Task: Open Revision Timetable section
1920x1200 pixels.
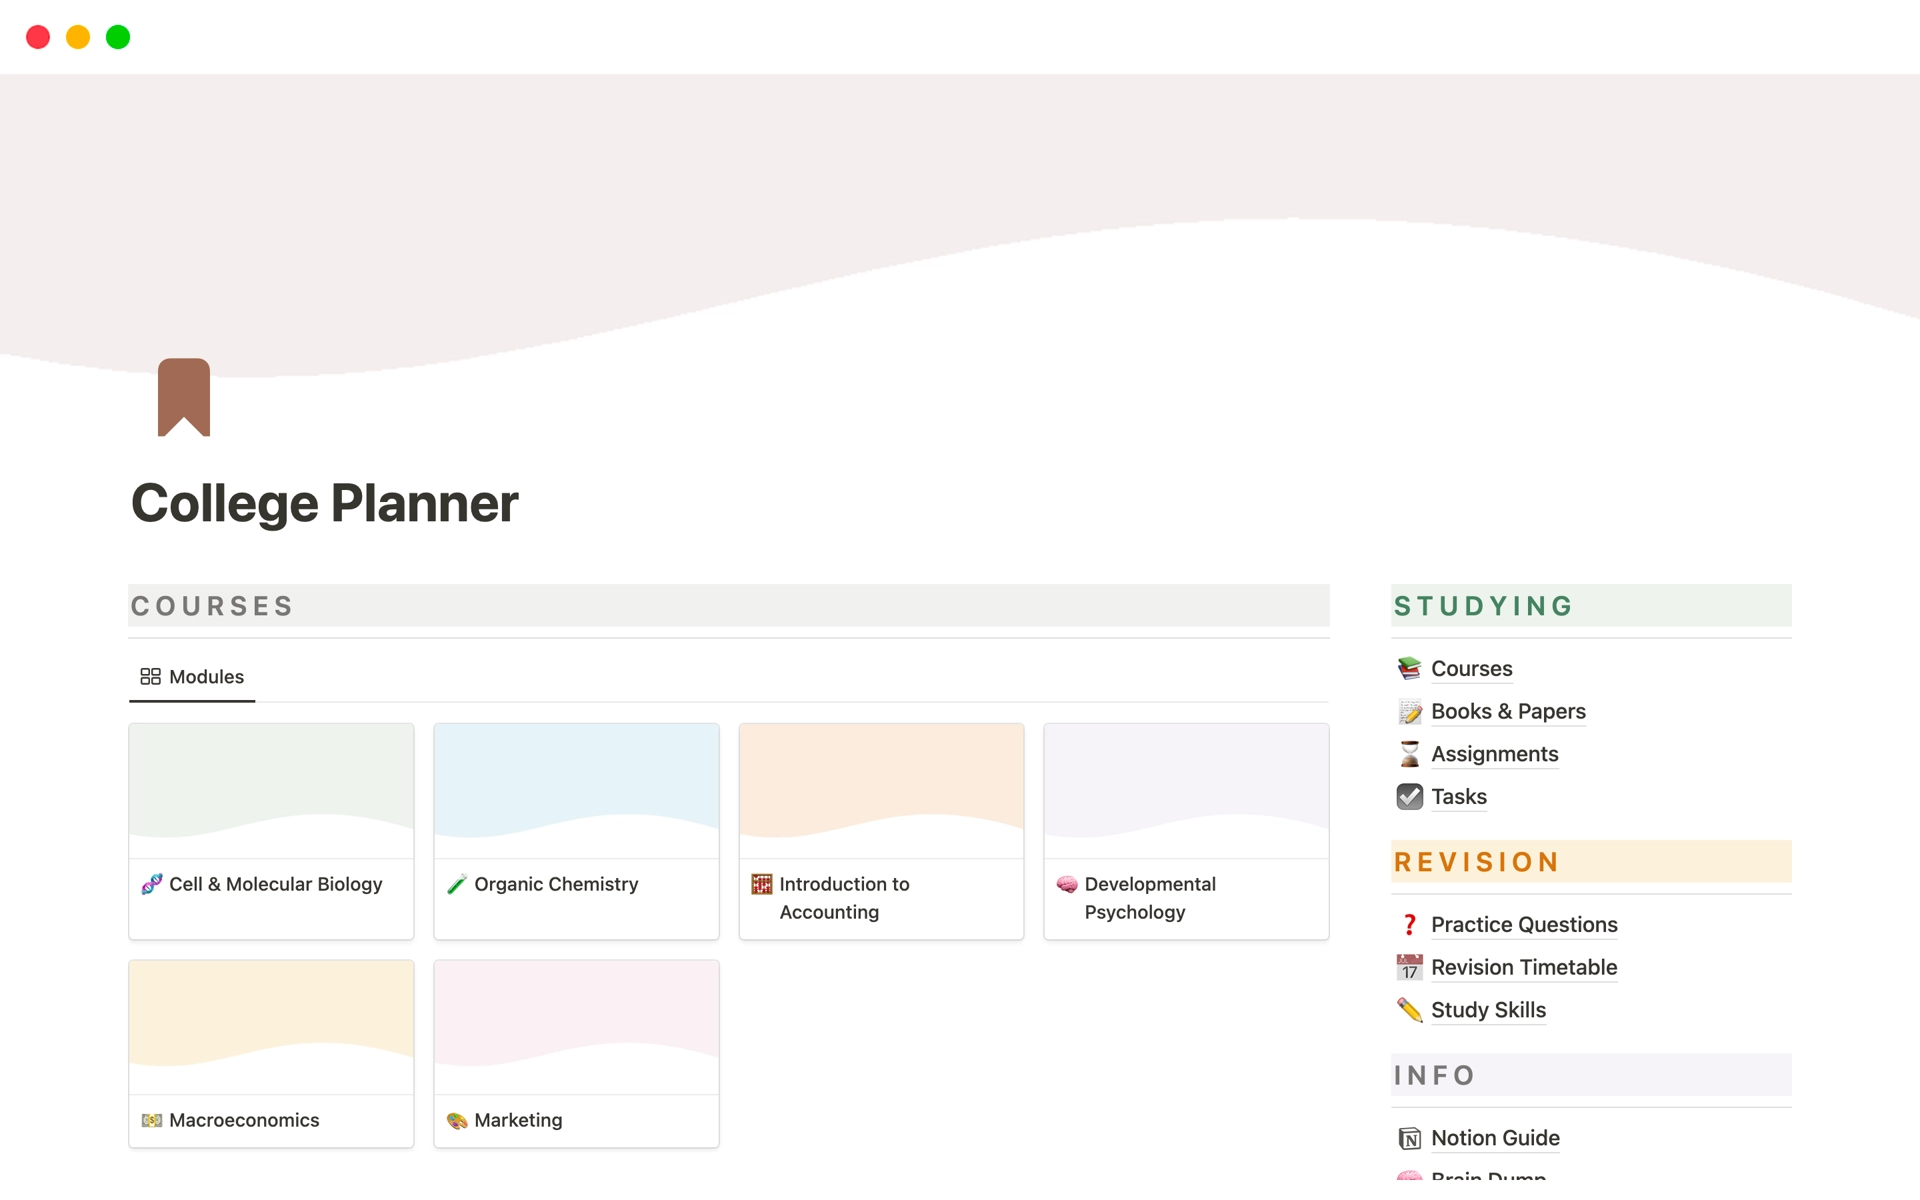Action: pyautogui.click(x=1523, y=966)
